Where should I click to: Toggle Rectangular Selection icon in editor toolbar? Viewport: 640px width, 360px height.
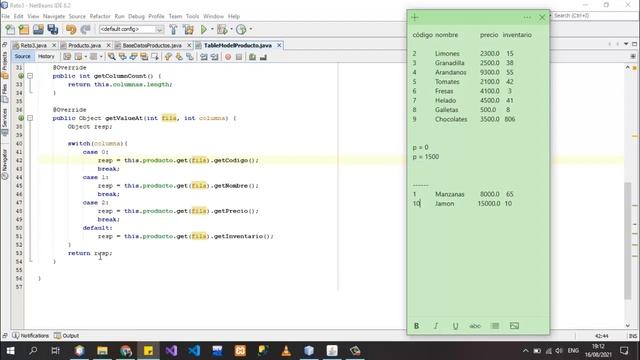coord(155,57)
